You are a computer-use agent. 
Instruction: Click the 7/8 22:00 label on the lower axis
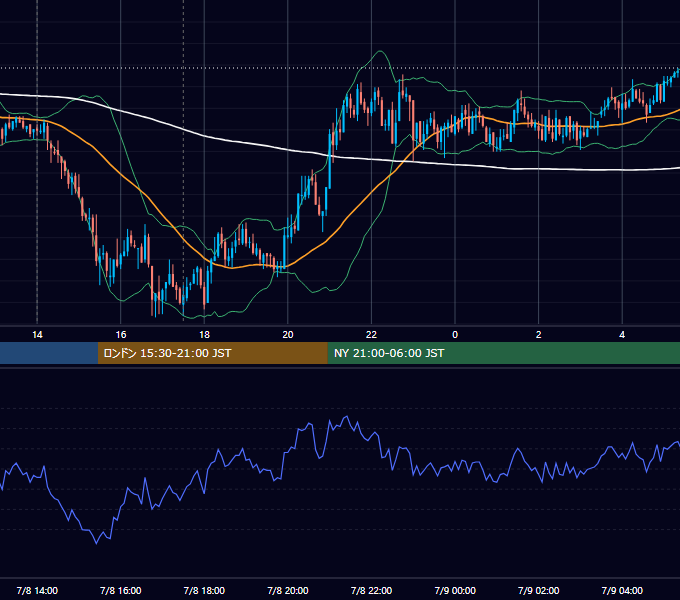tap(371, 590)
